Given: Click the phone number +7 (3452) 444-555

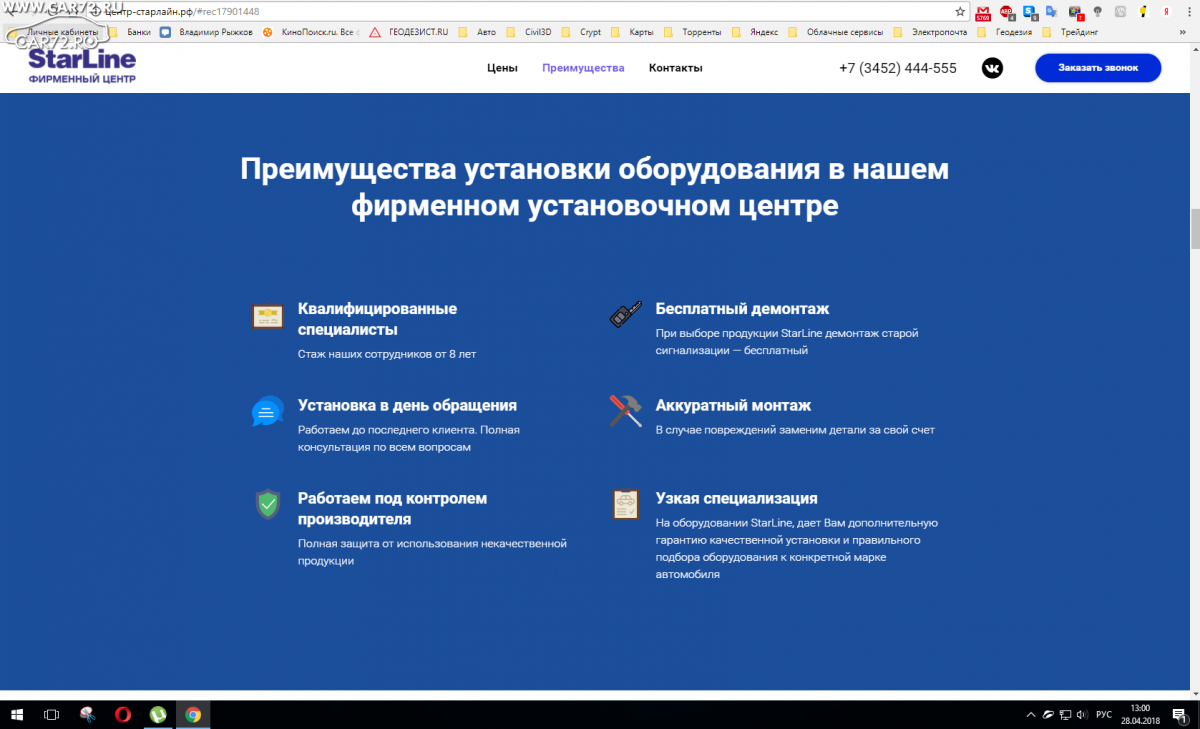Looking at the screenshot, I should pyautogui.click(x=897, y=68).
